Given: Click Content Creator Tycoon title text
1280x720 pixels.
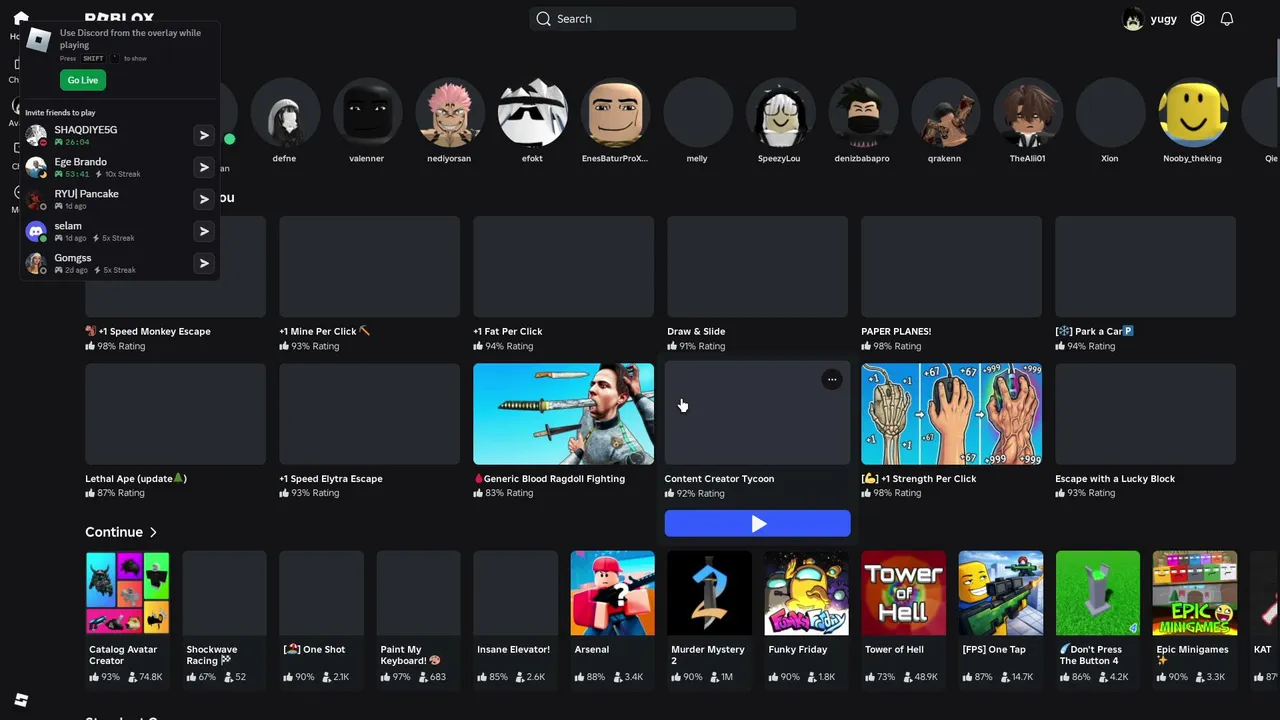Looking at the screenshot, I should click(x=719, y=478).
